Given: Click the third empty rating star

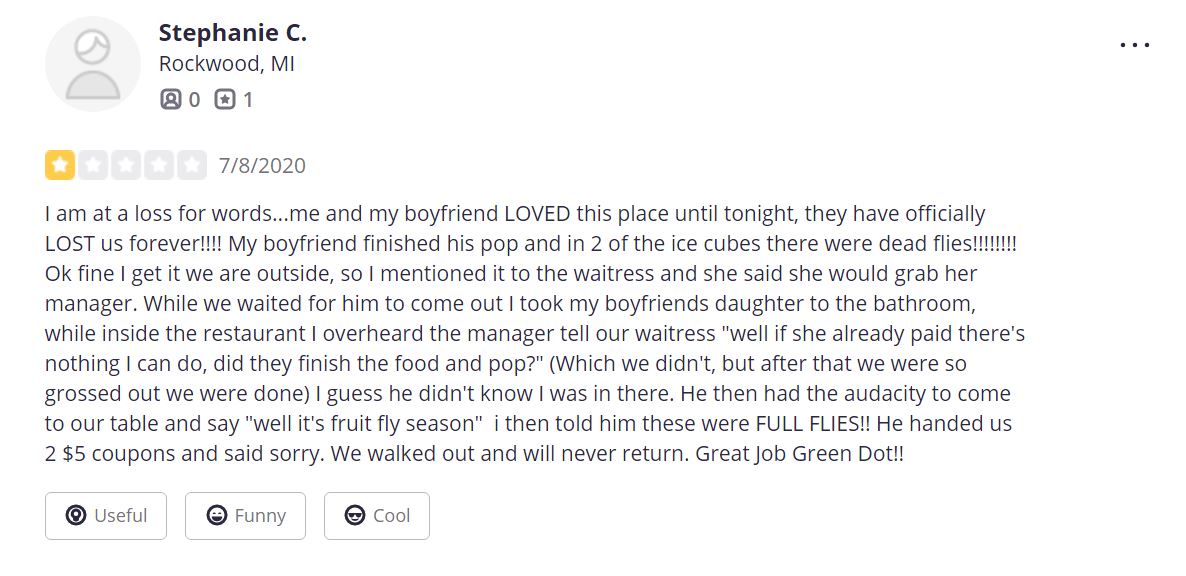Looking at the screenshot, I should point(126,165).
